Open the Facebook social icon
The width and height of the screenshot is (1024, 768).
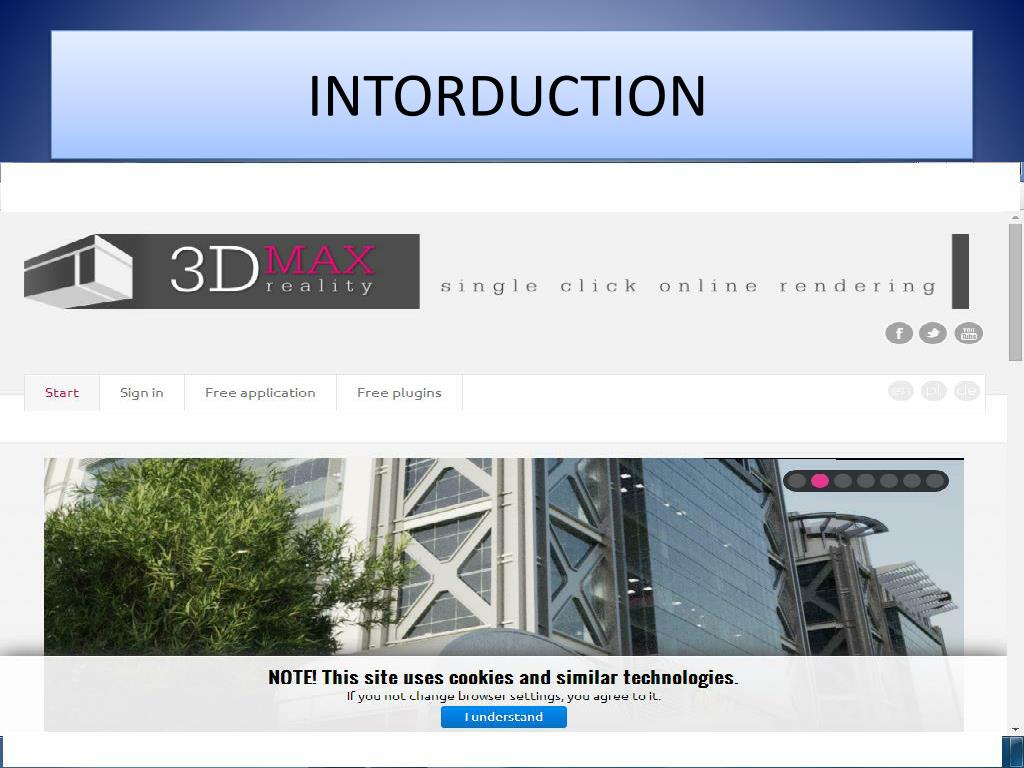click(x=899, y=333)
